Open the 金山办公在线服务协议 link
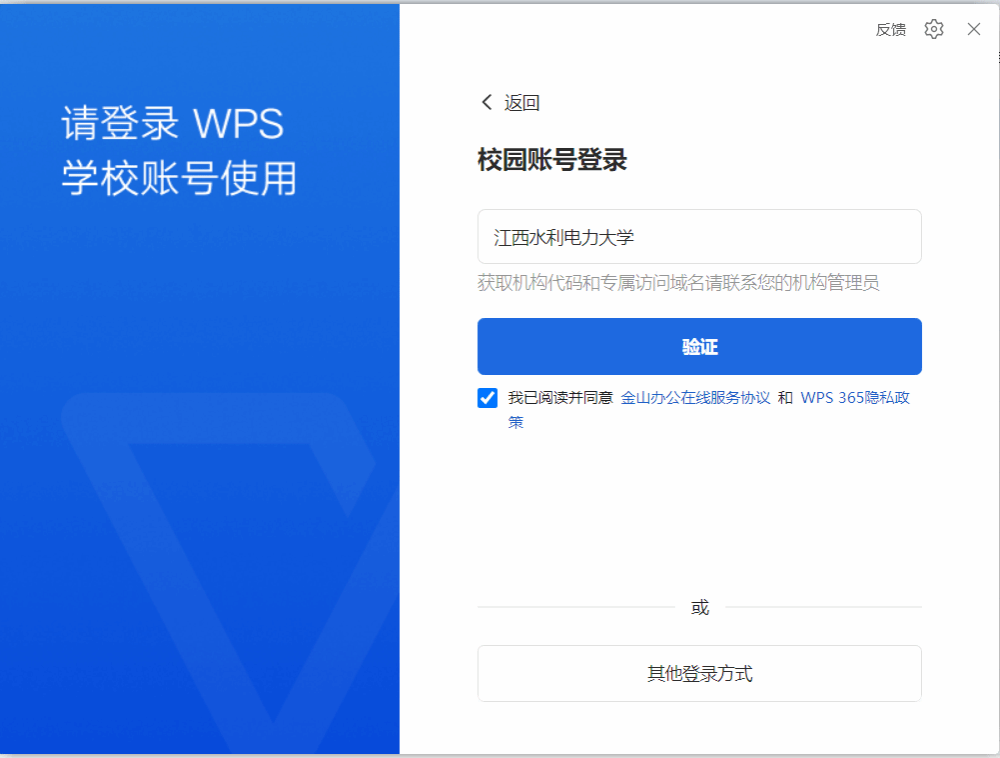The image size is (1000, 758). [695, 398]
